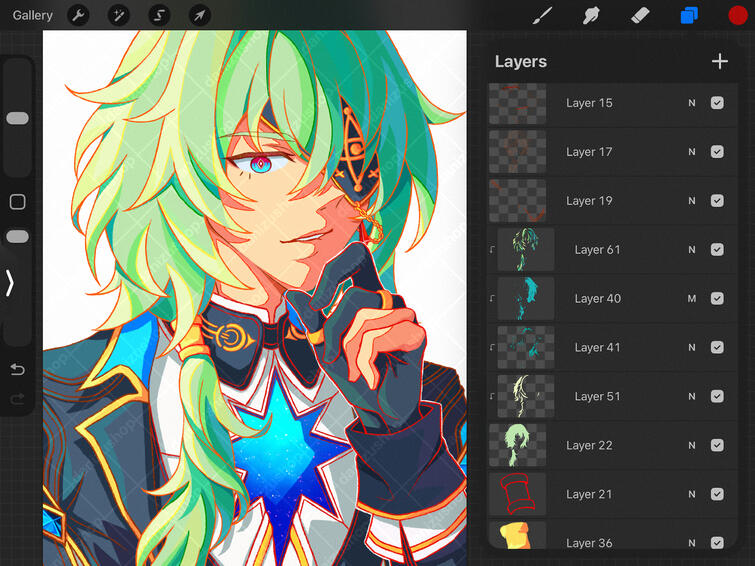755x566 pixels.
Task: Select the Smudge tool
Action: click(591, 16)
